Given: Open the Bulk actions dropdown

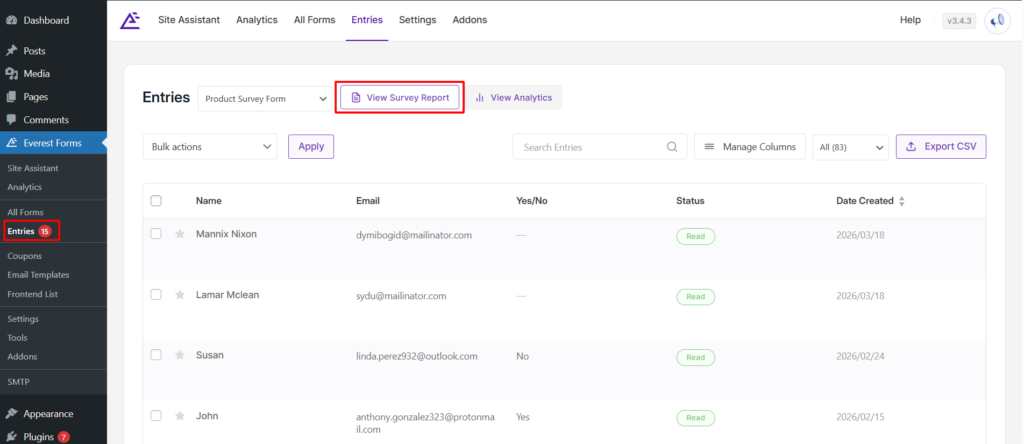Looking at the screenshot, I should click(210, 147).
